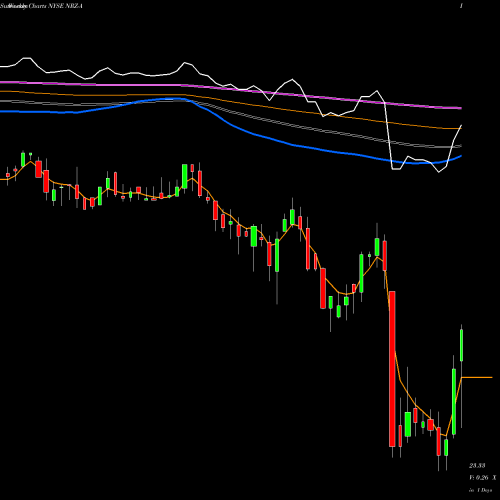This screenshot has height=500, width=500.
Task: Click the large red crash candle
Action: (392, 369)
